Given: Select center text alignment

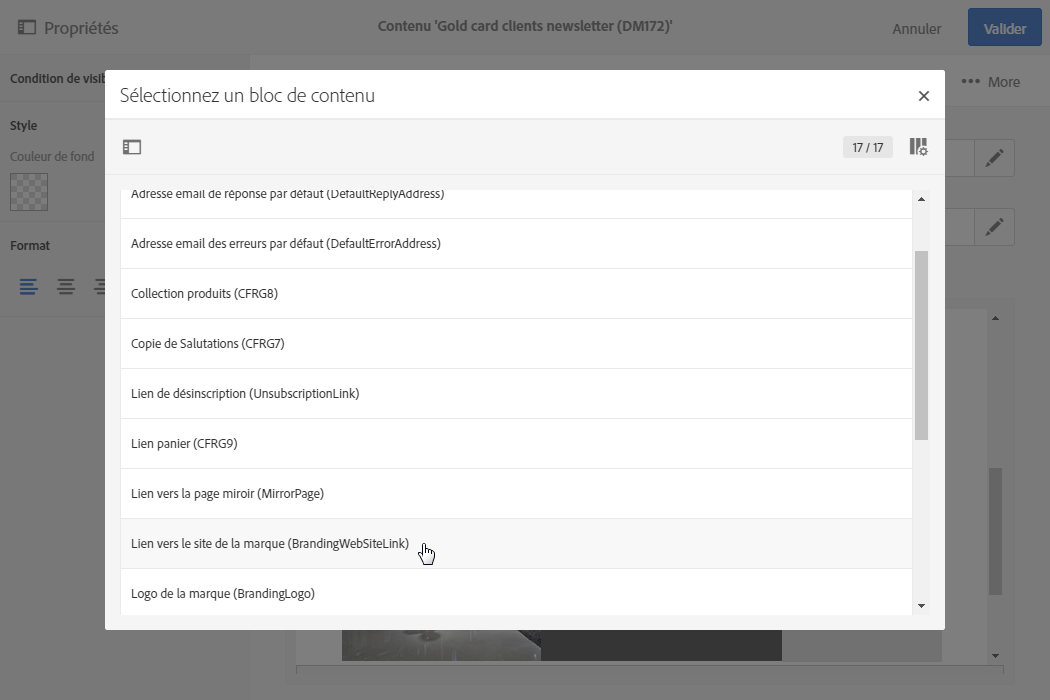Looking at the screenshot, I should click(66, 287).
